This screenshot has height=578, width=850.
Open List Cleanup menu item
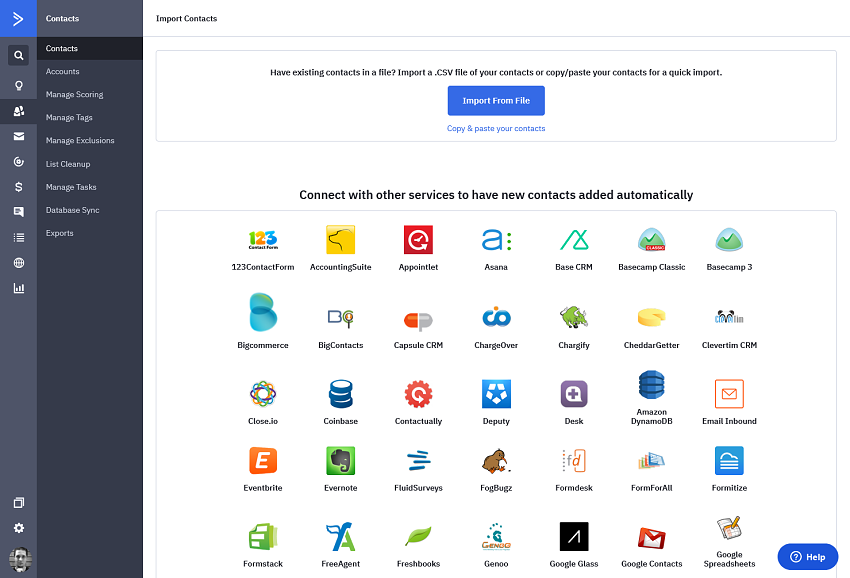[90, 164]
